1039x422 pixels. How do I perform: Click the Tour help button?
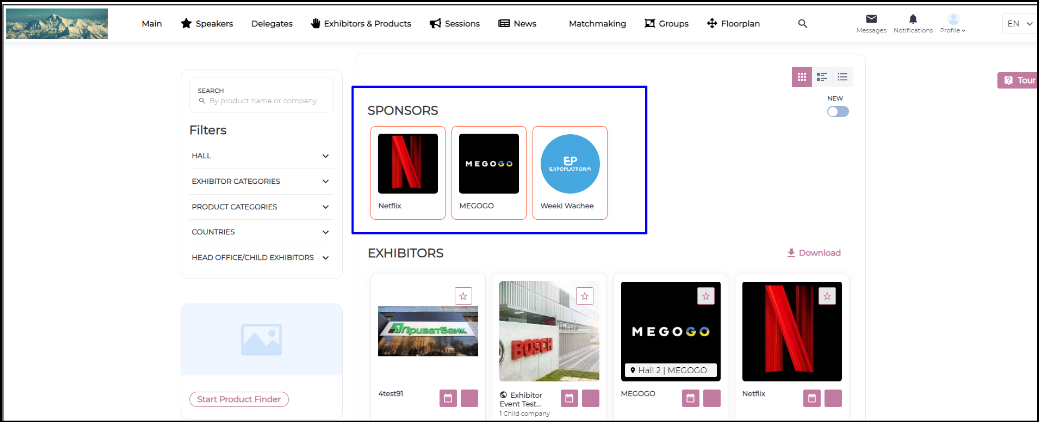1018,80
